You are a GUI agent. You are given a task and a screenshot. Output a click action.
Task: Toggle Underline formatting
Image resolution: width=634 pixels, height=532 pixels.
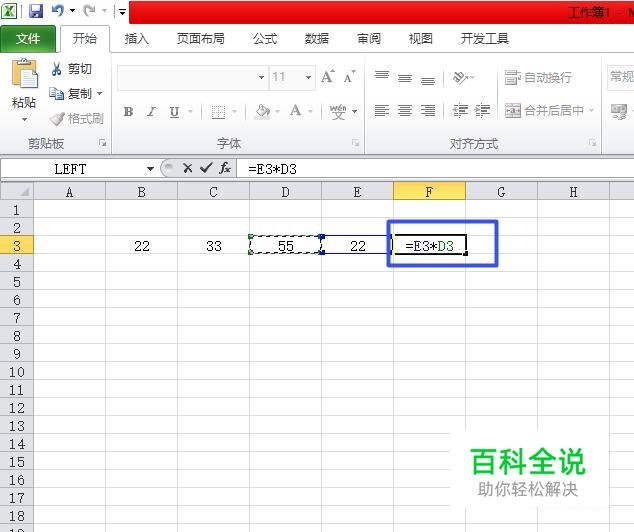coord(174,112)
